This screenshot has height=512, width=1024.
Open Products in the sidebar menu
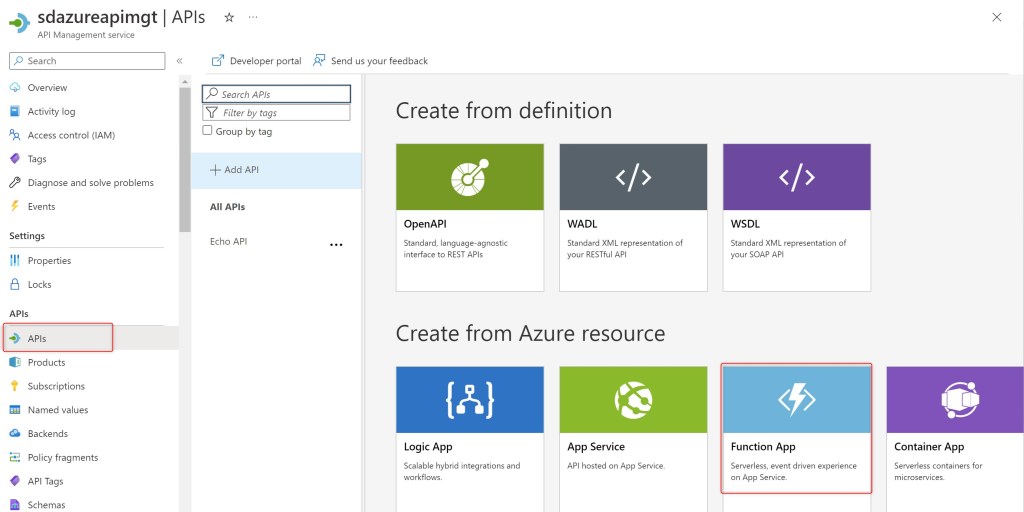[46, 362]
